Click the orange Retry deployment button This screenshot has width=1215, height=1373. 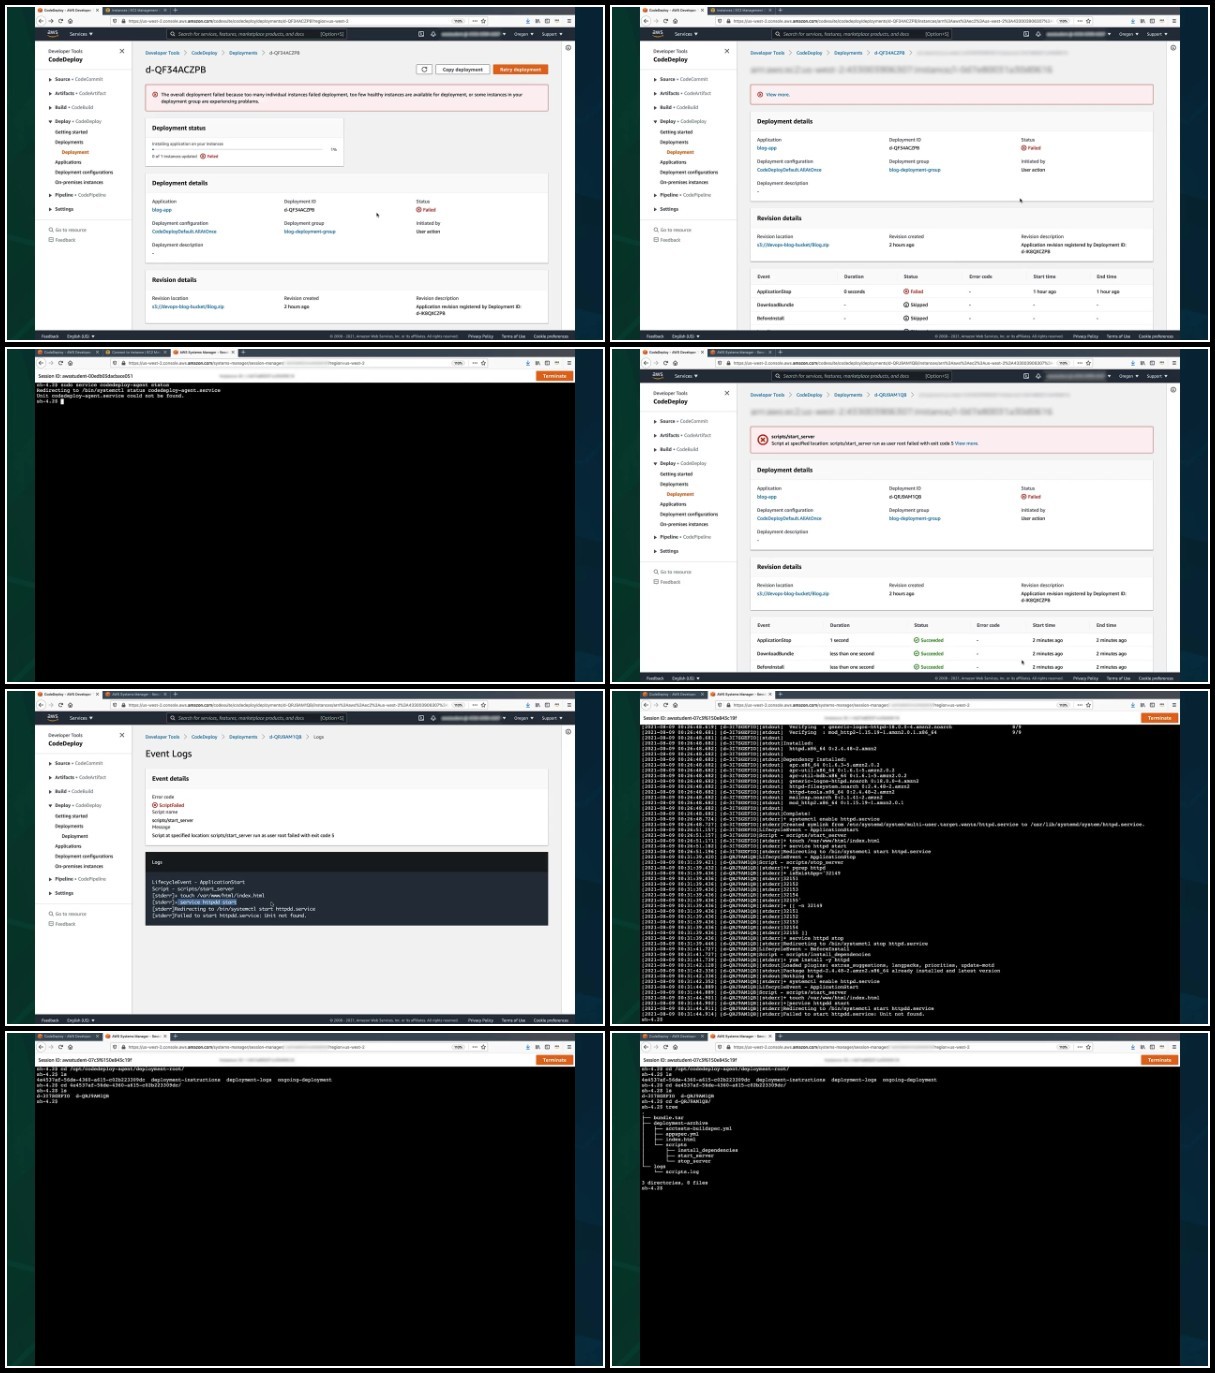point(520,70)
